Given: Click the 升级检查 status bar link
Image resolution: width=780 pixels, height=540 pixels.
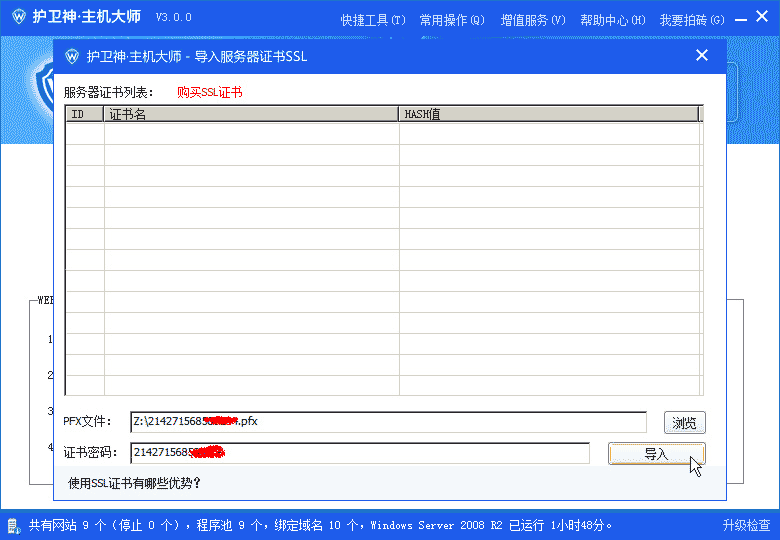Looking at the screenshot, I should click(x=746, y=525).
